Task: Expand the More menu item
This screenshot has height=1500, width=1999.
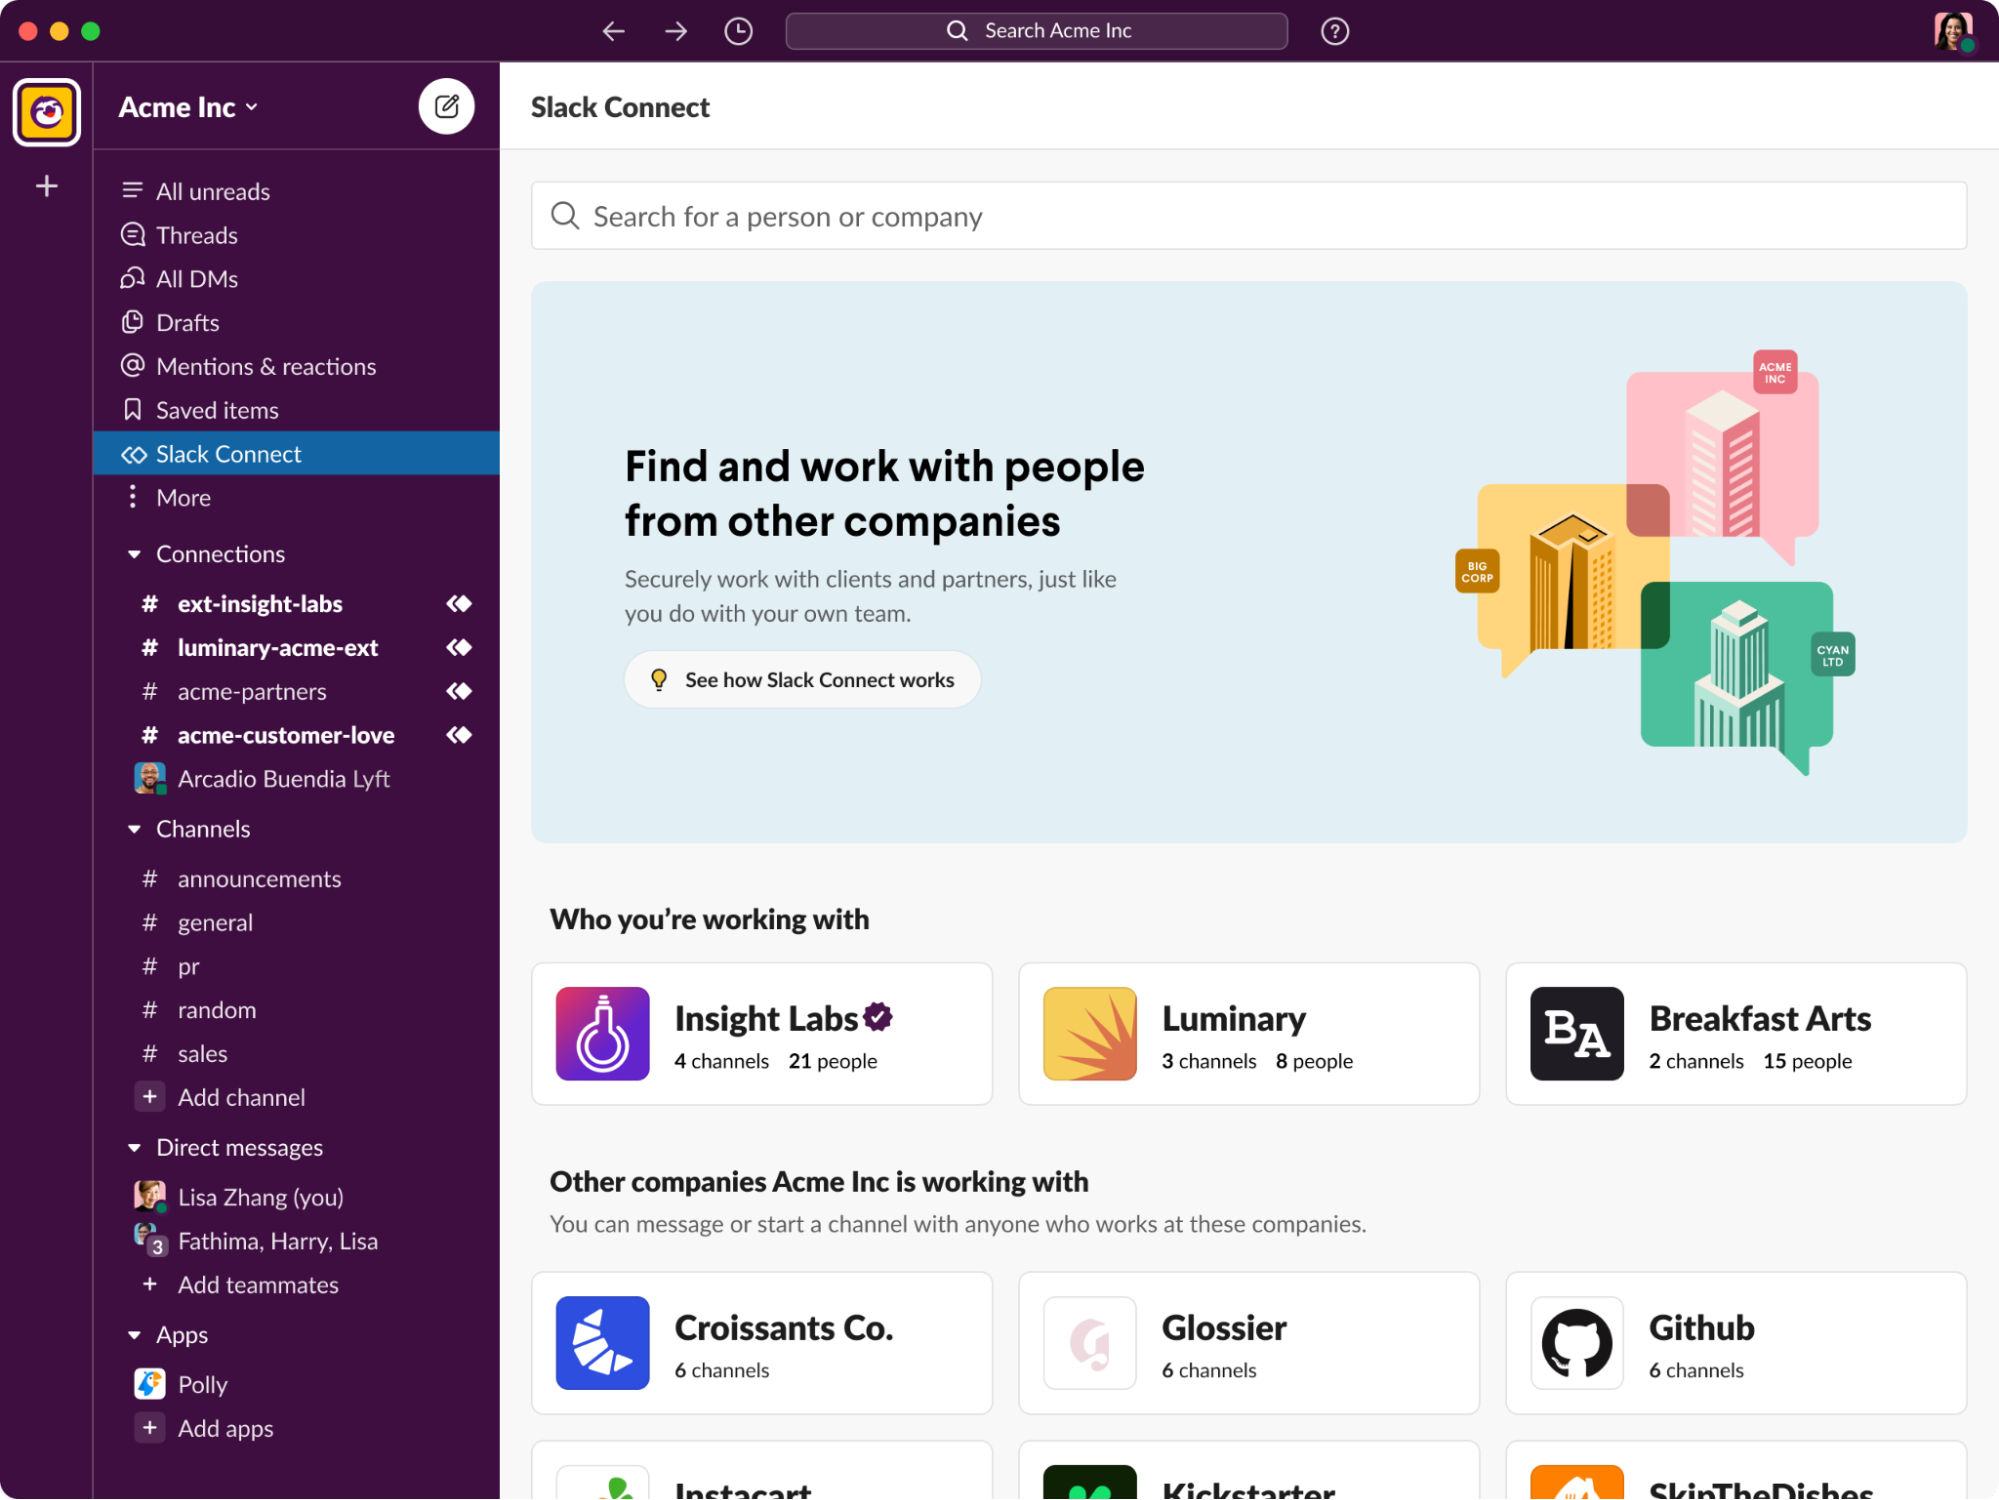Action: coord(296,497)
